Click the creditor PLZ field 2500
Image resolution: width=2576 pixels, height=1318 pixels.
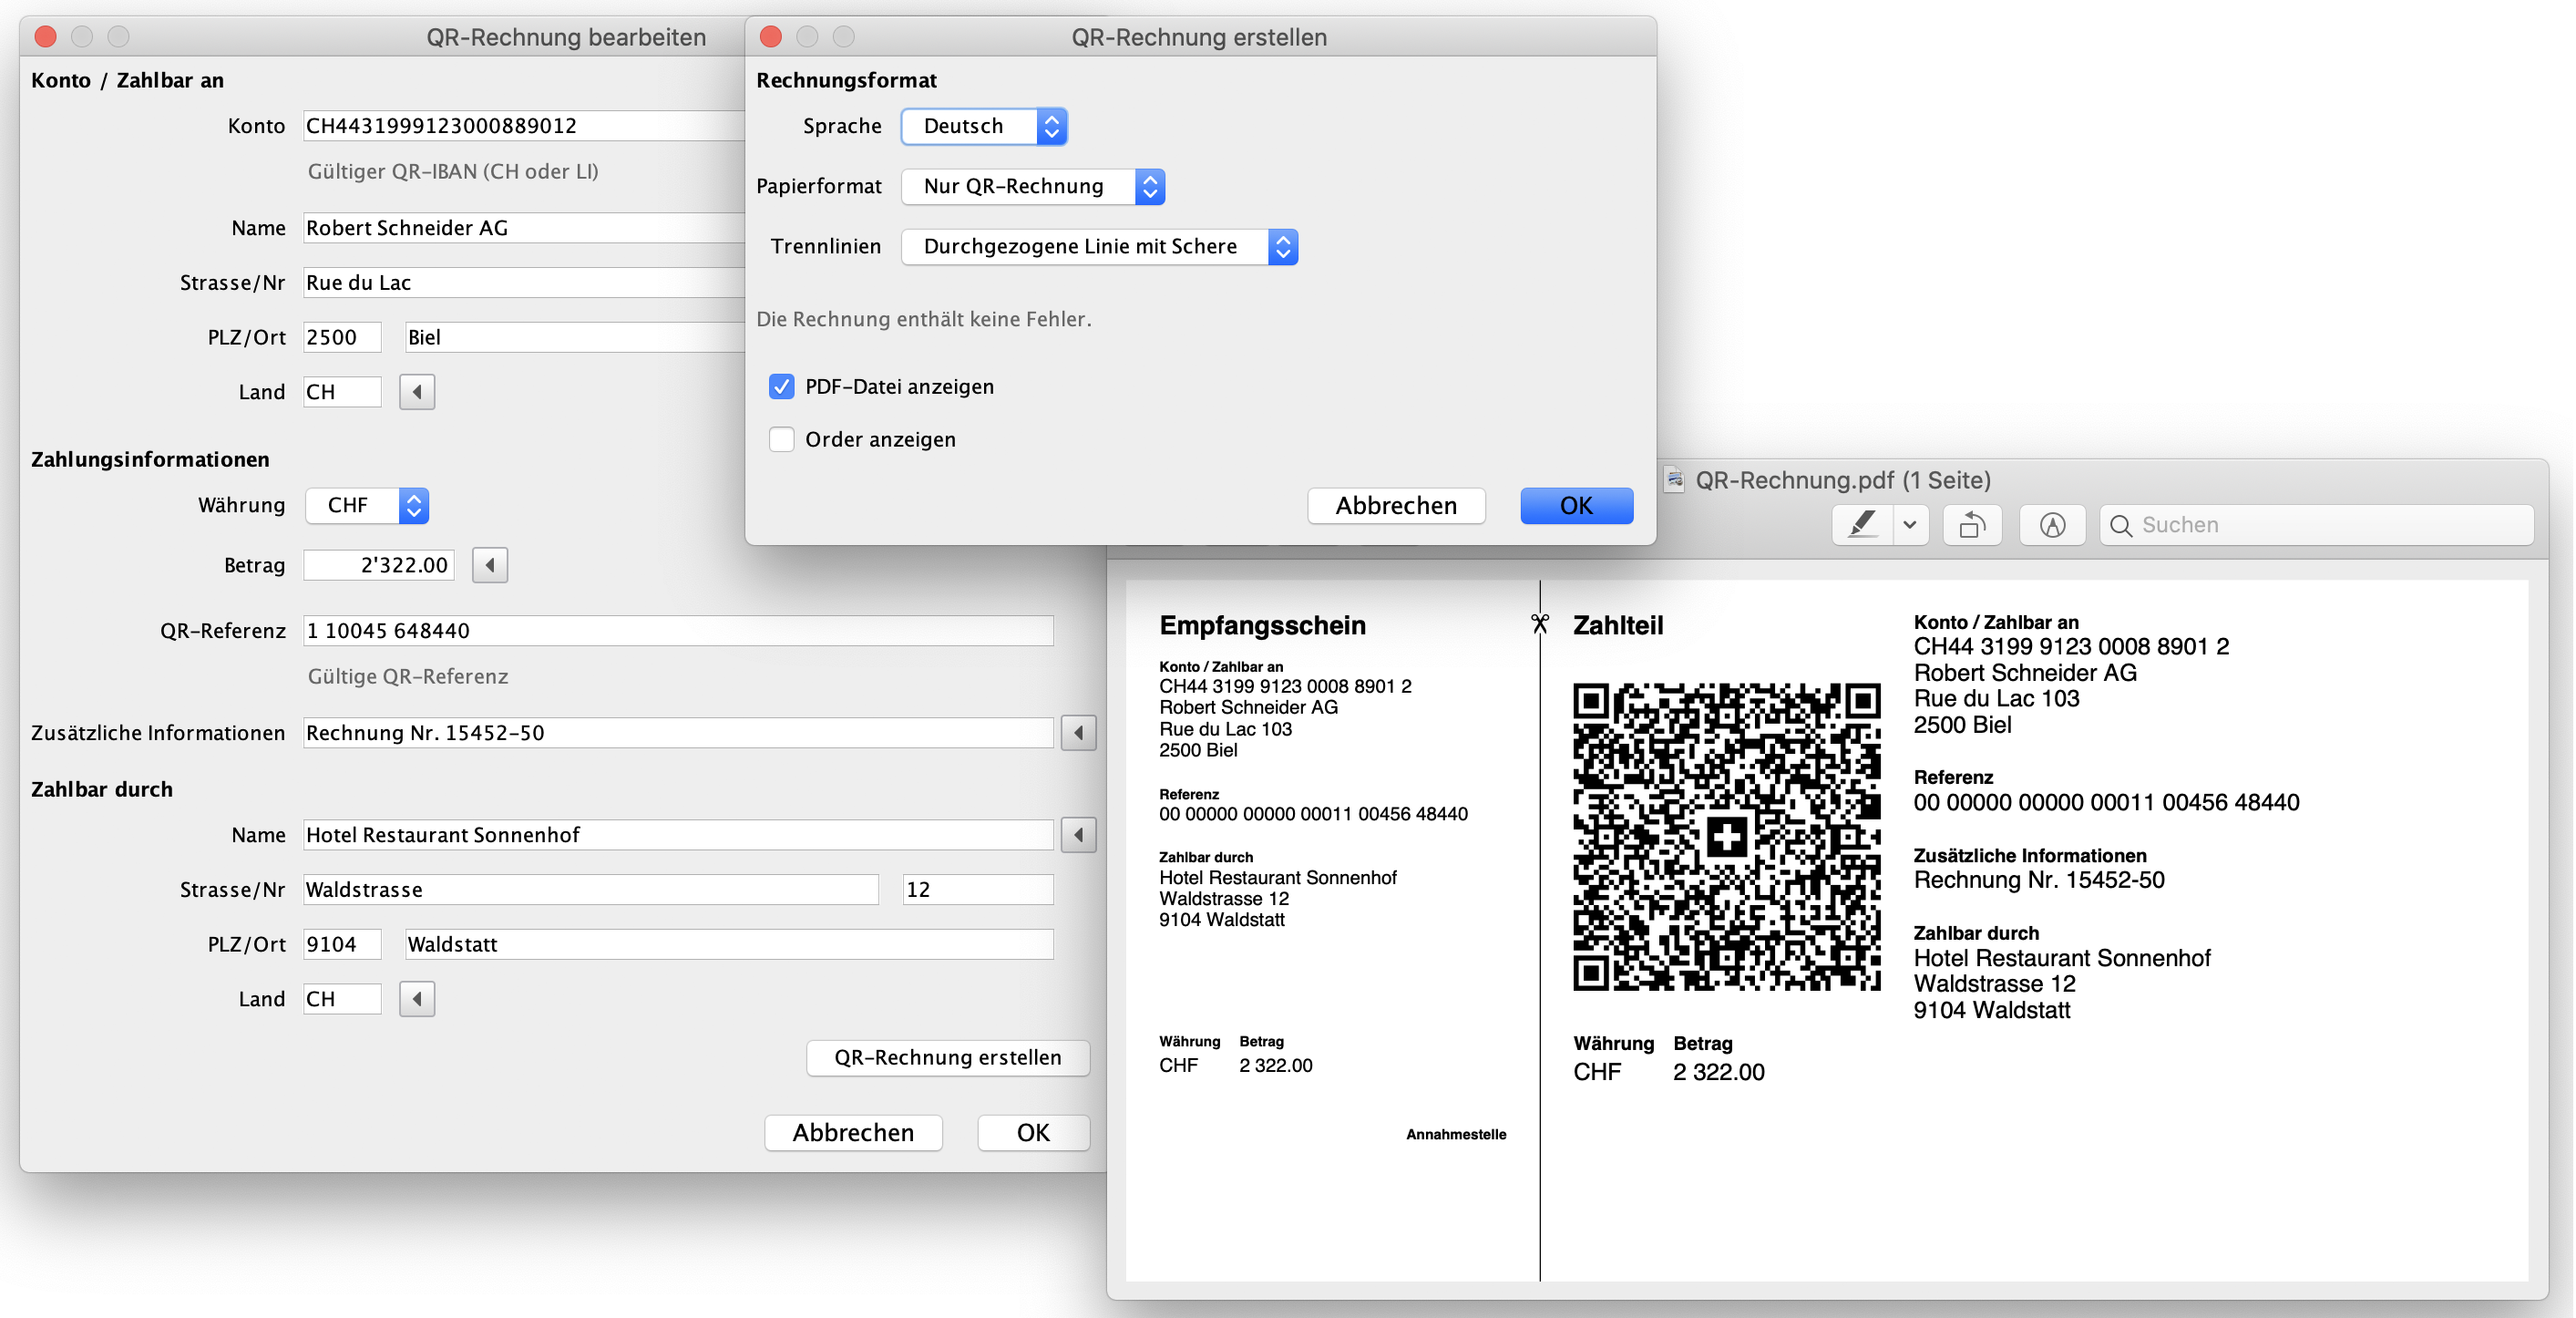click(x=342, y=338)
